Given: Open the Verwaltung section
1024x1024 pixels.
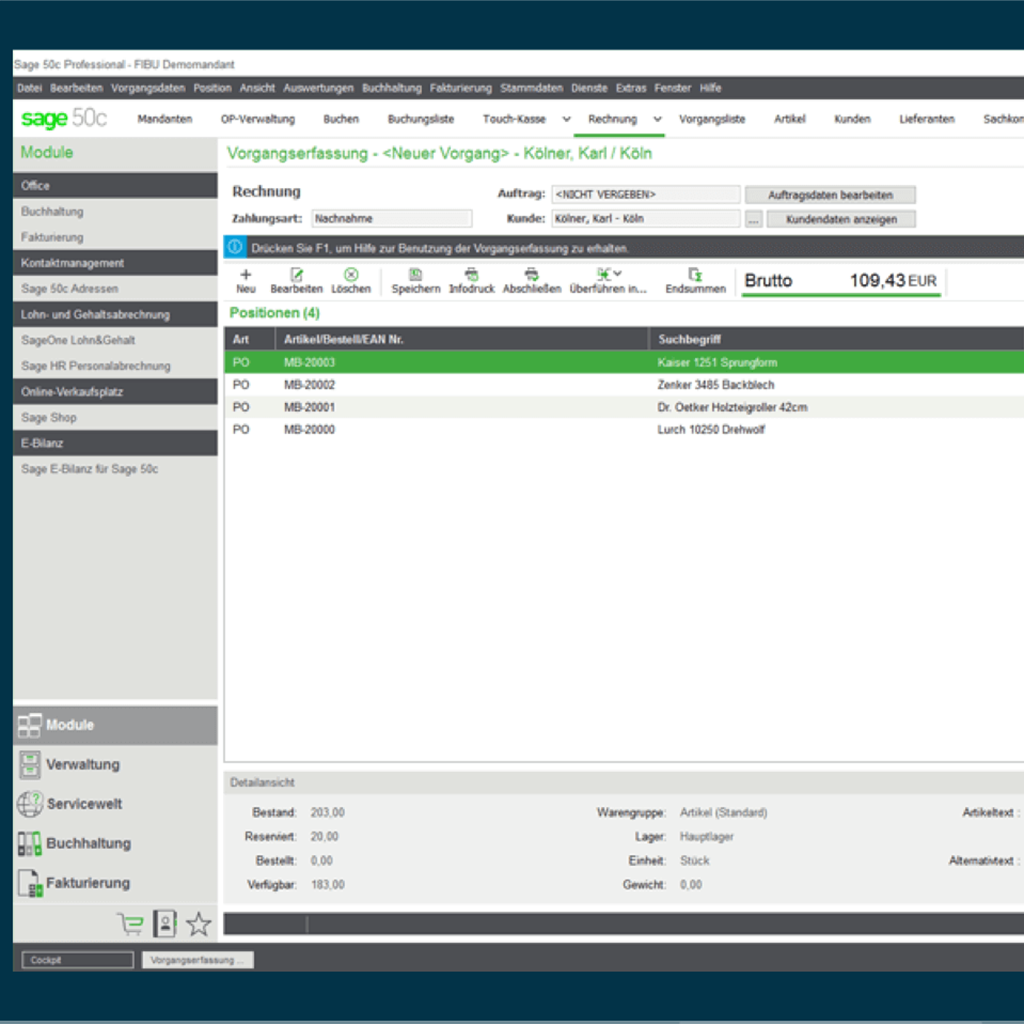Looking at the screenshot, I should pyautogui.click(x=115, y=765).
